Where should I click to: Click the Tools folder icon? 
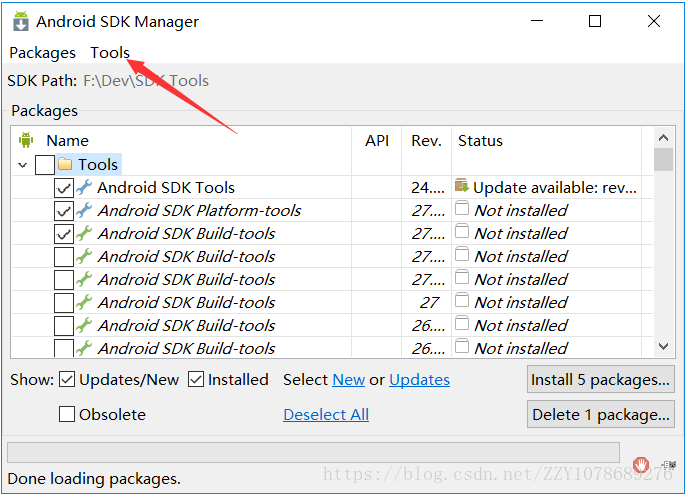65,164
